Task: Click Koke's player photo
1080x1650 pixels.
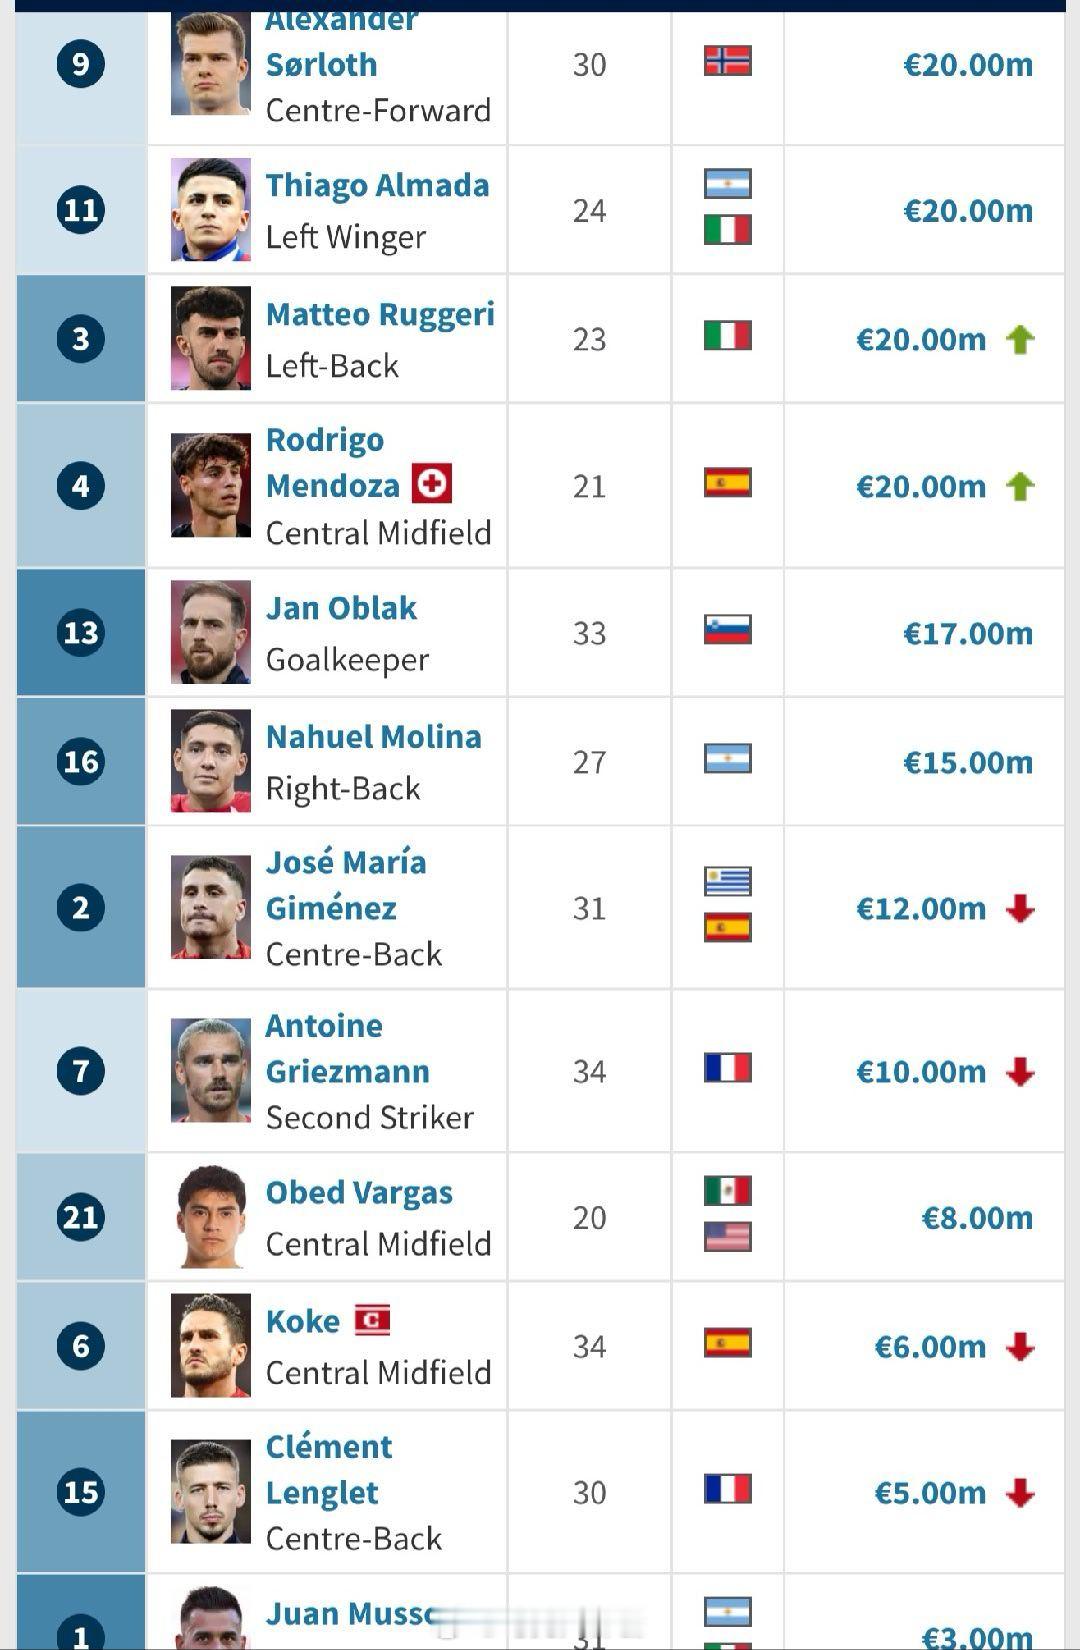Action: [x=210, y=1346]
